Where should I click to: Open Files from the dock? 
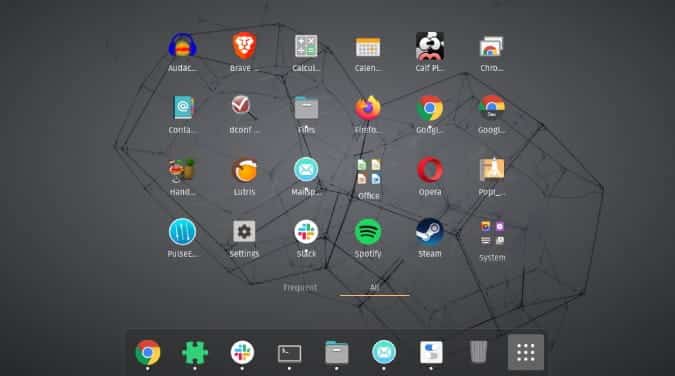tap(337, 352)
